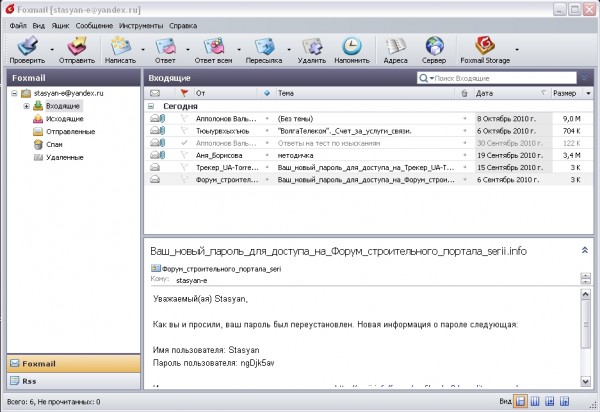The image size is (600, 412).
Task: Click the Проверить mail icon
Action: click(x=27, y=47)
